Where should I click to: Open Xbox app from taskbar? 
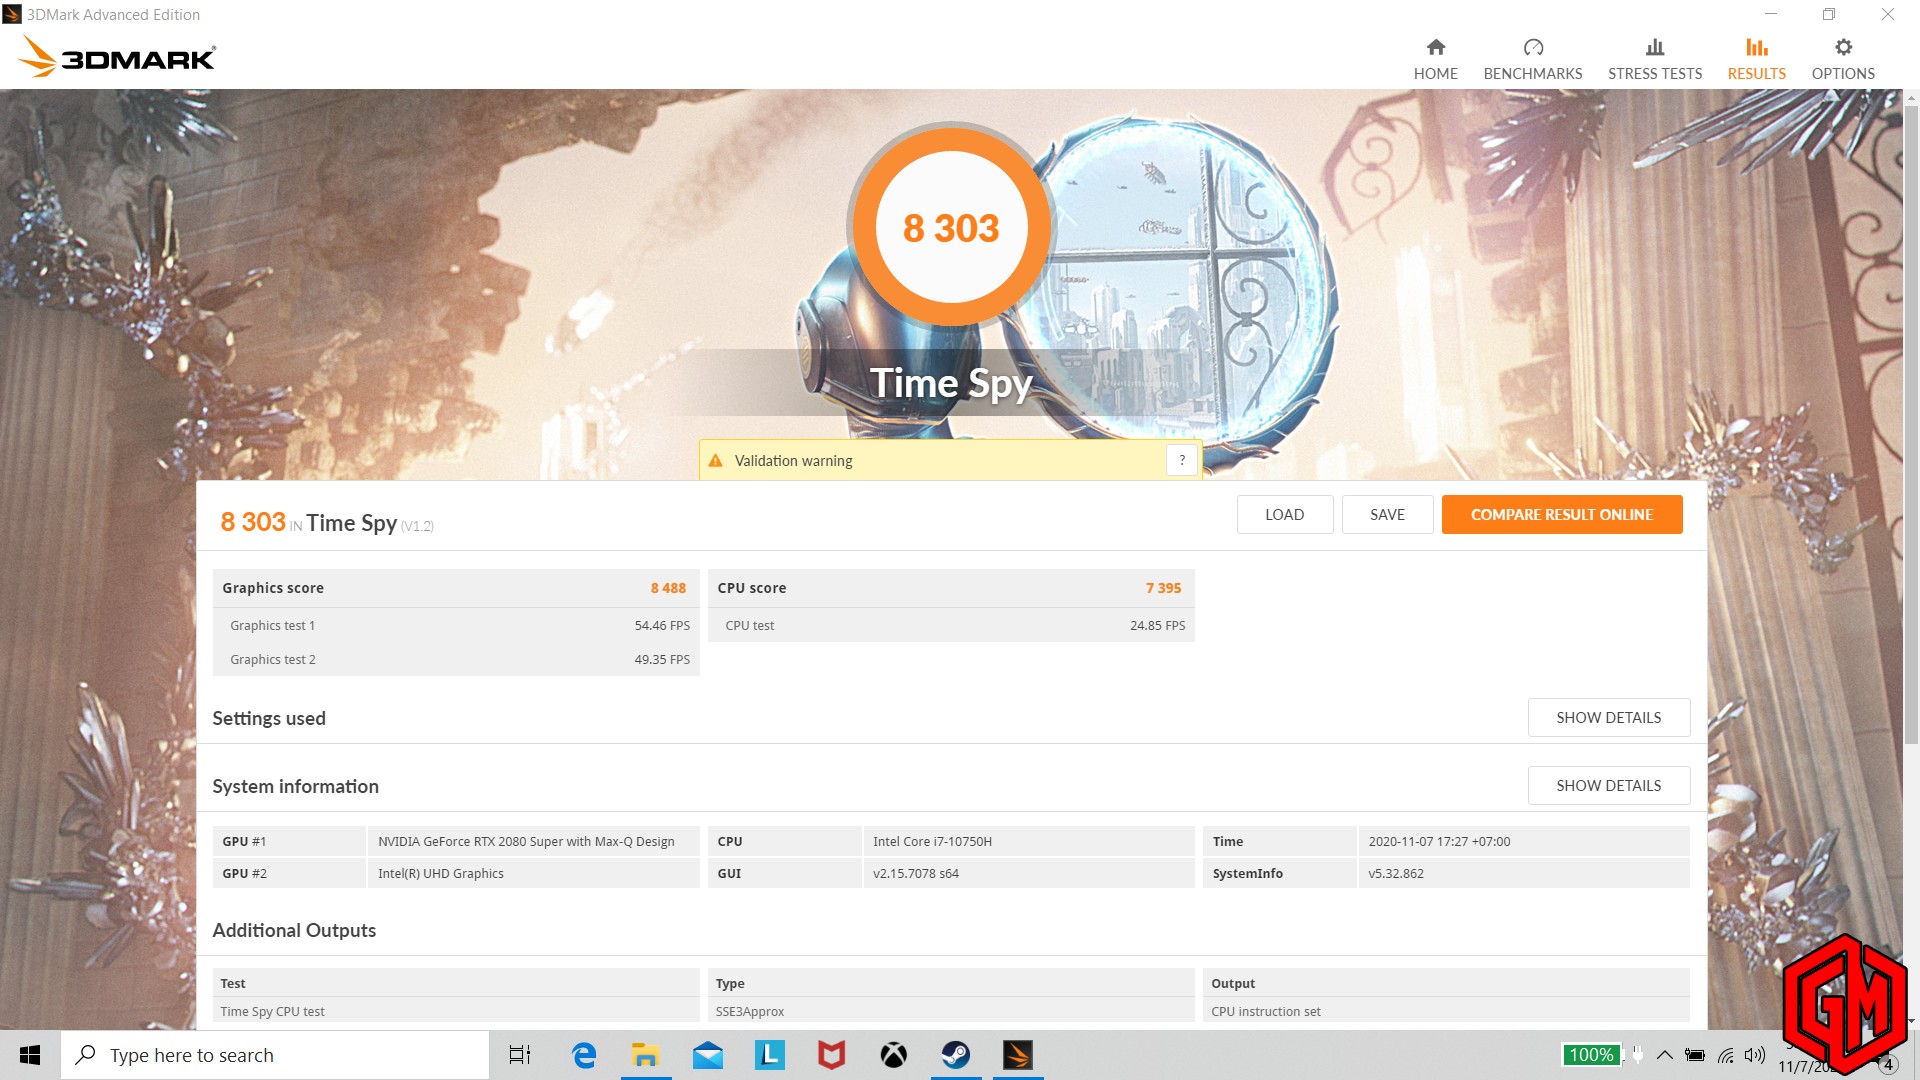[893, 1055]
